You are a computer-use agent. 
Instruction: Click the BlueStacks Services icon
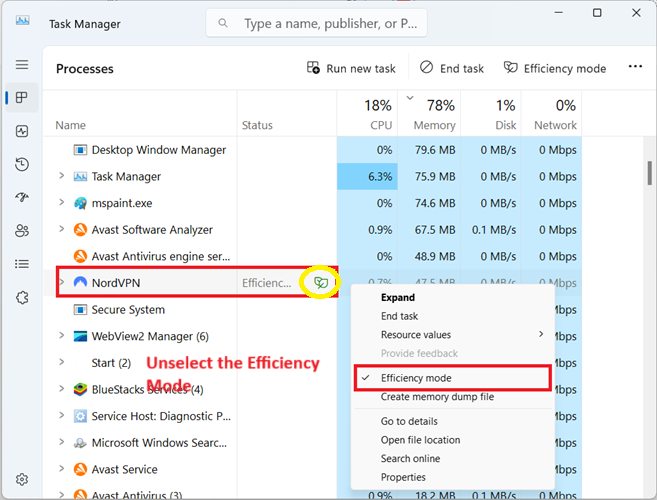coord(80,389)
